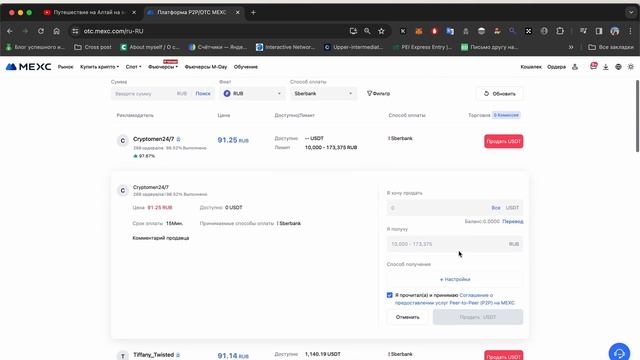Open the browser tab list chevron
This screenshot has height=360, width=640.
[631, 13]
